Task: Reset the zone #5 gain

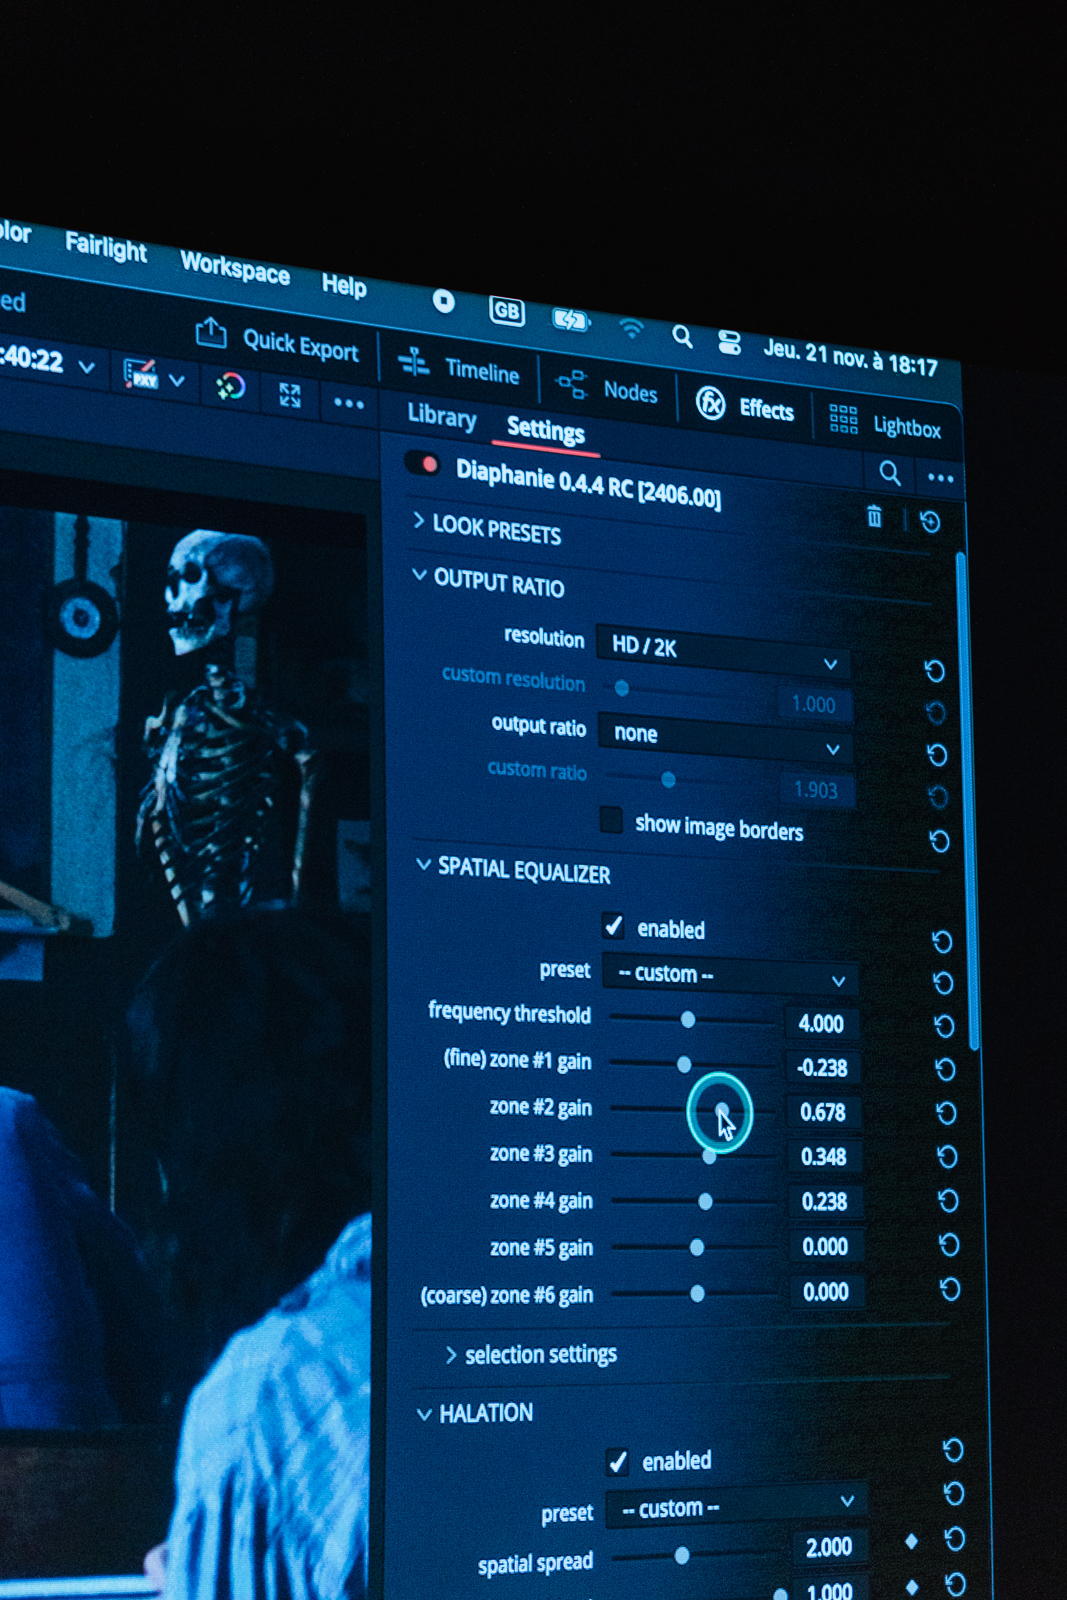Action: (949, 1244)
